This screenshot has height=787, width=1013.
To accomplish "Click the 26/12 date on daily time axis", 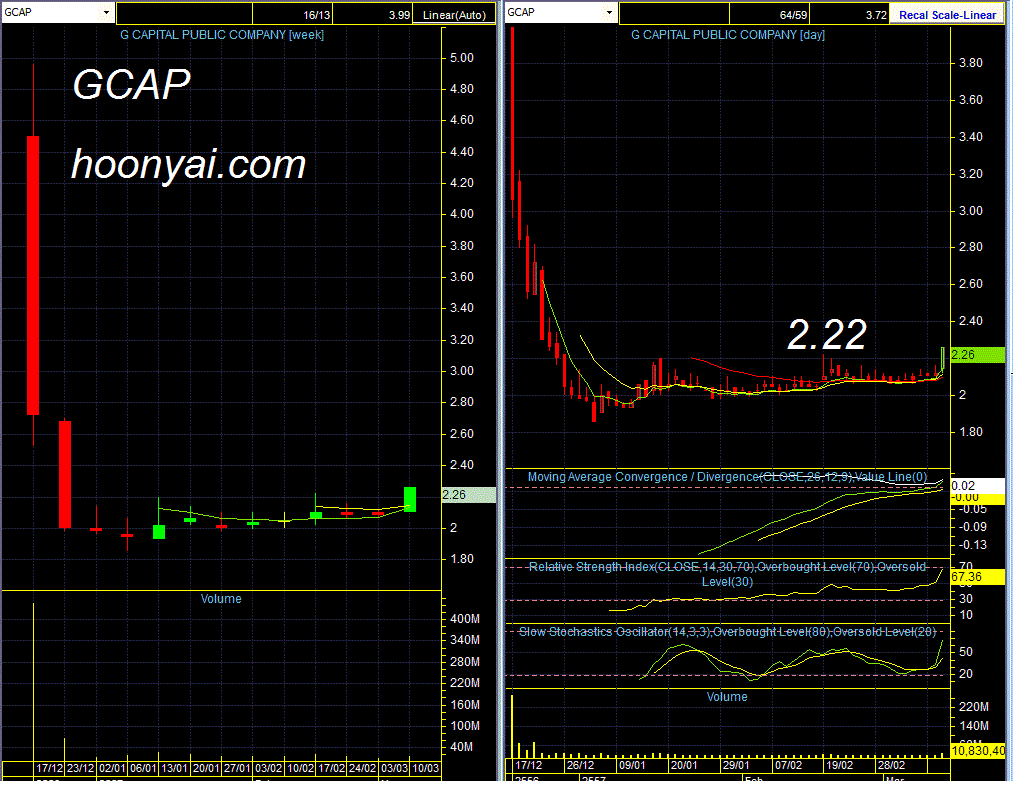I will point(580,766).
